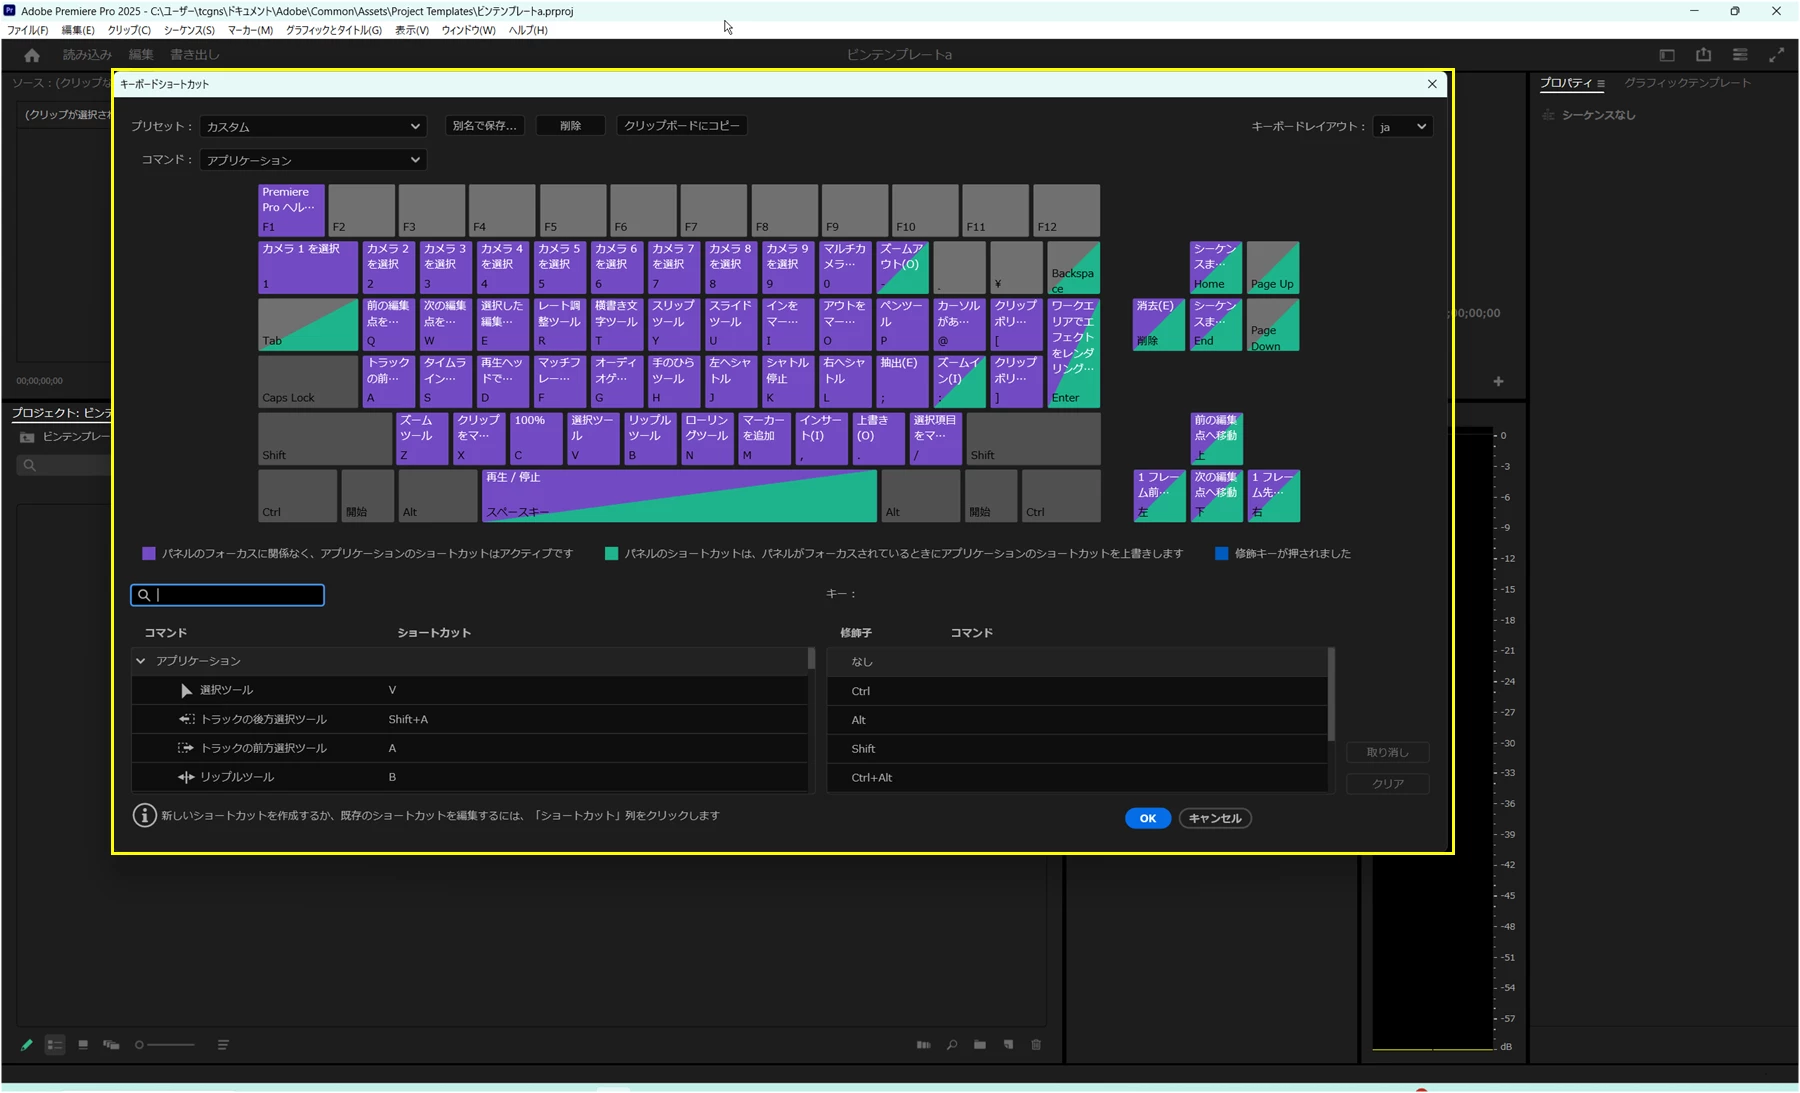Image resolution: width=1800 pixels, height=1093 pixels.
Task: Click the shortcut search input field
Action: pyautogui.click(x=228, y=595)
